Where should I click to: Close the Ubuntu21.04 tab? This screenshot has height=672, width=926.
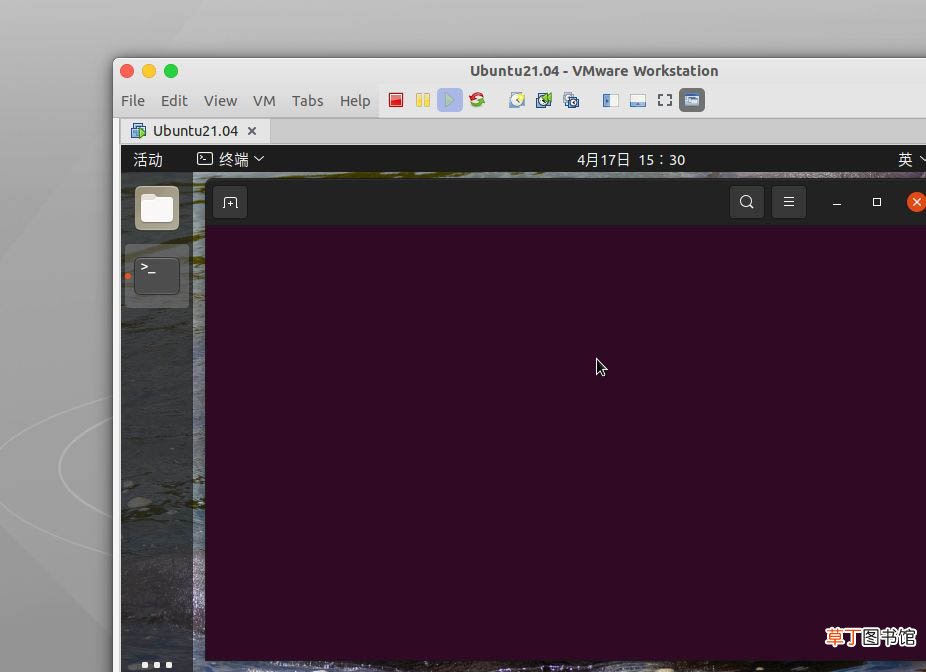pos(252,131)
